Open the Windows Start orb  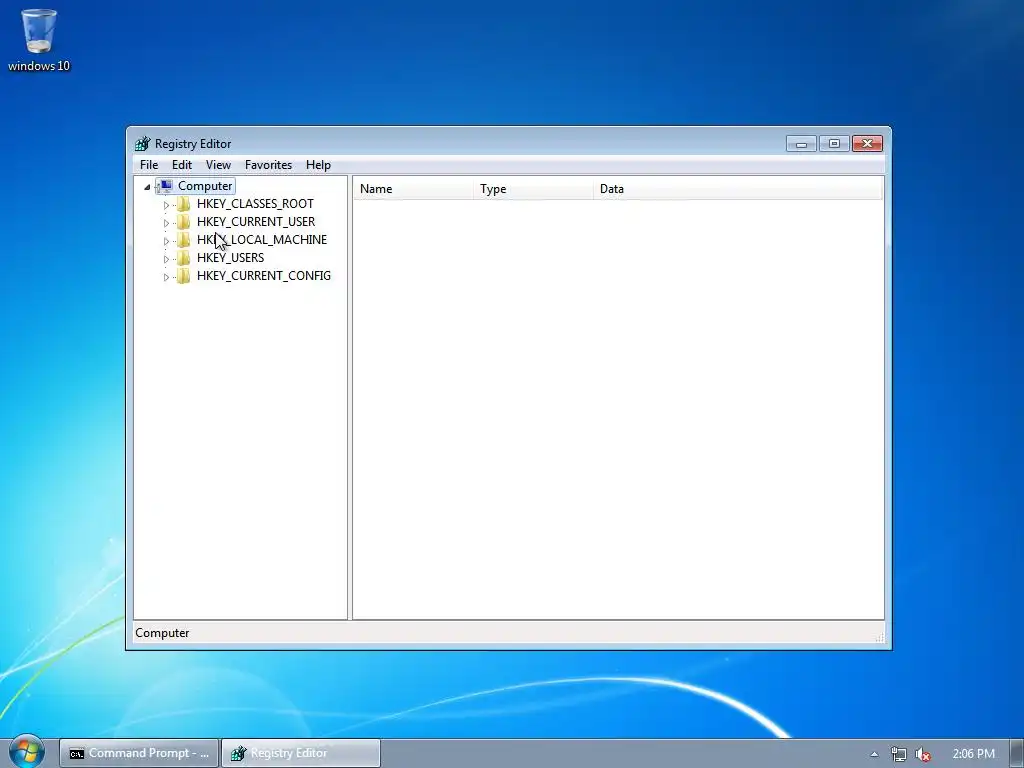point(27,752)
